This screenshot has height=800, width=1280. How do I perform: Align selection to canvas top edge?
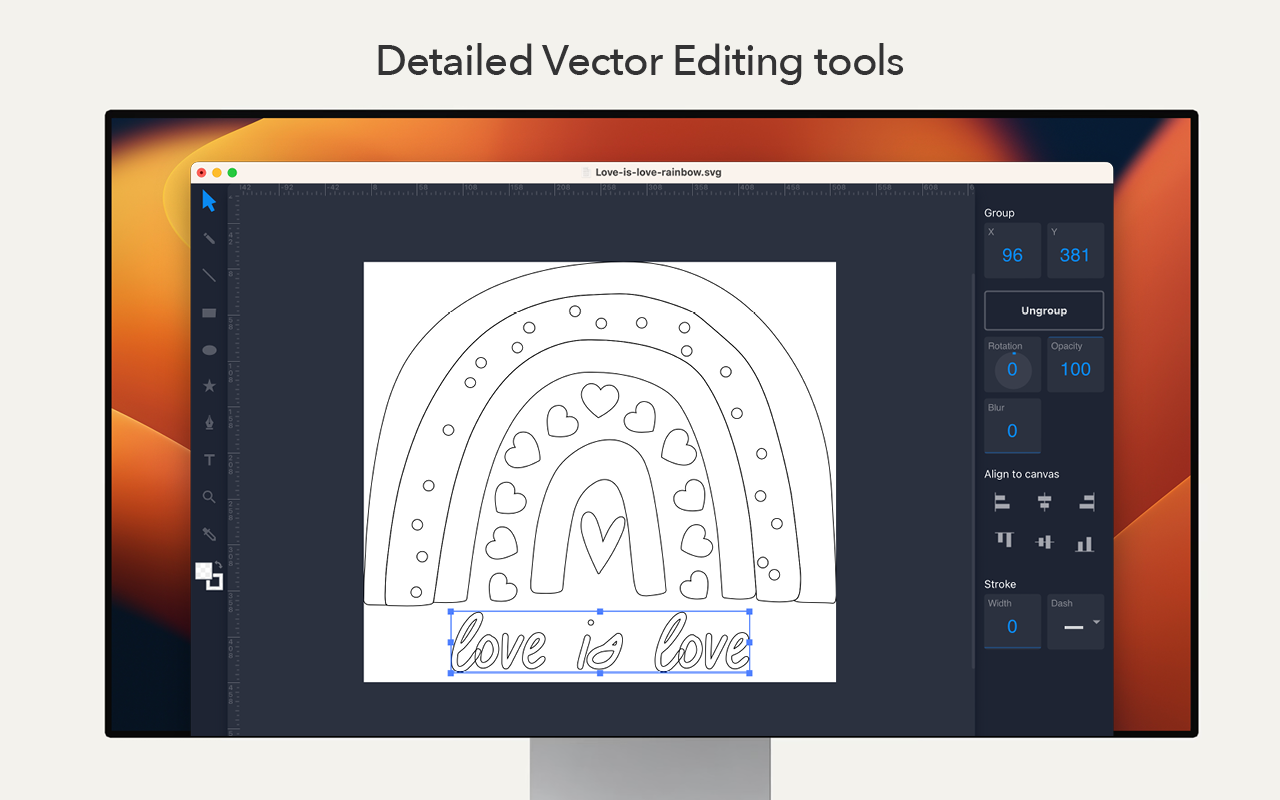(x=1004, y=540)
